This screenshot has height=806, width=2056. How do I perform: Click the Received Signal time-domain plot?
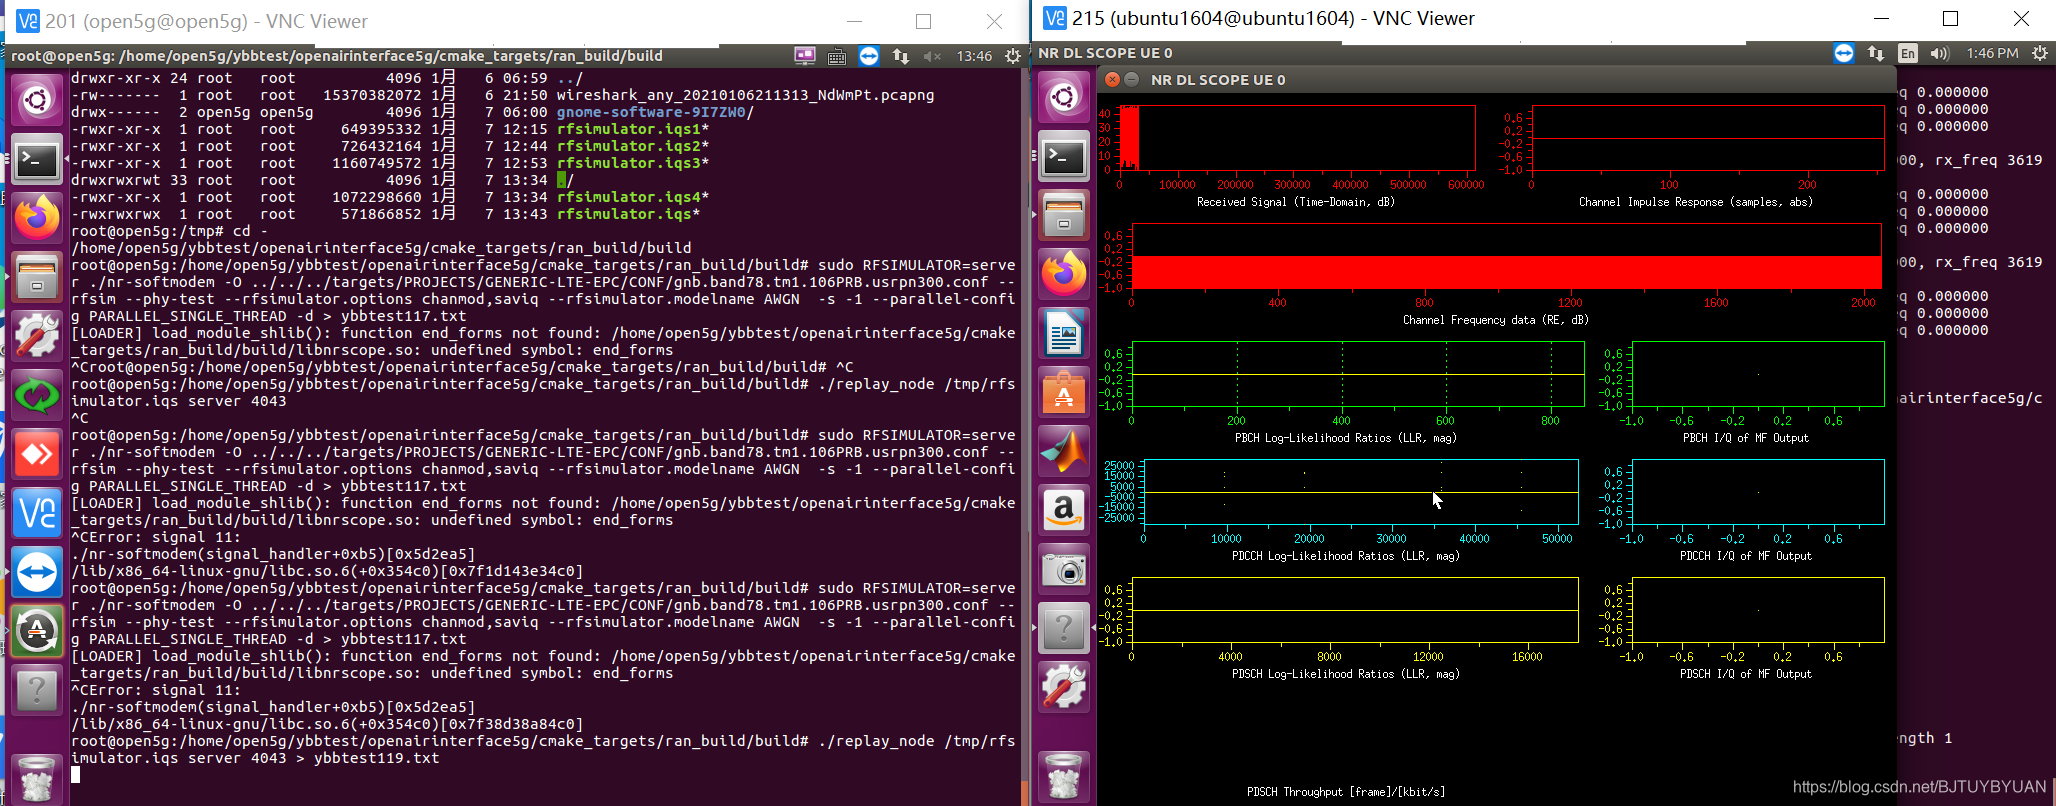[1297, 138]
